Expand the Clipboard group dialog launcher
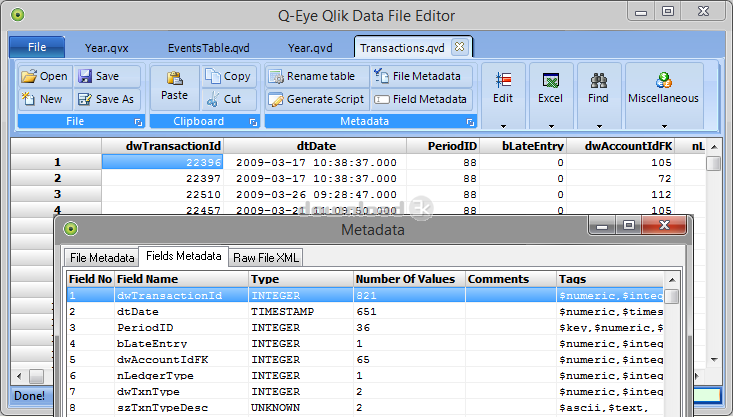Screen dimensions: 733x417 253,122
